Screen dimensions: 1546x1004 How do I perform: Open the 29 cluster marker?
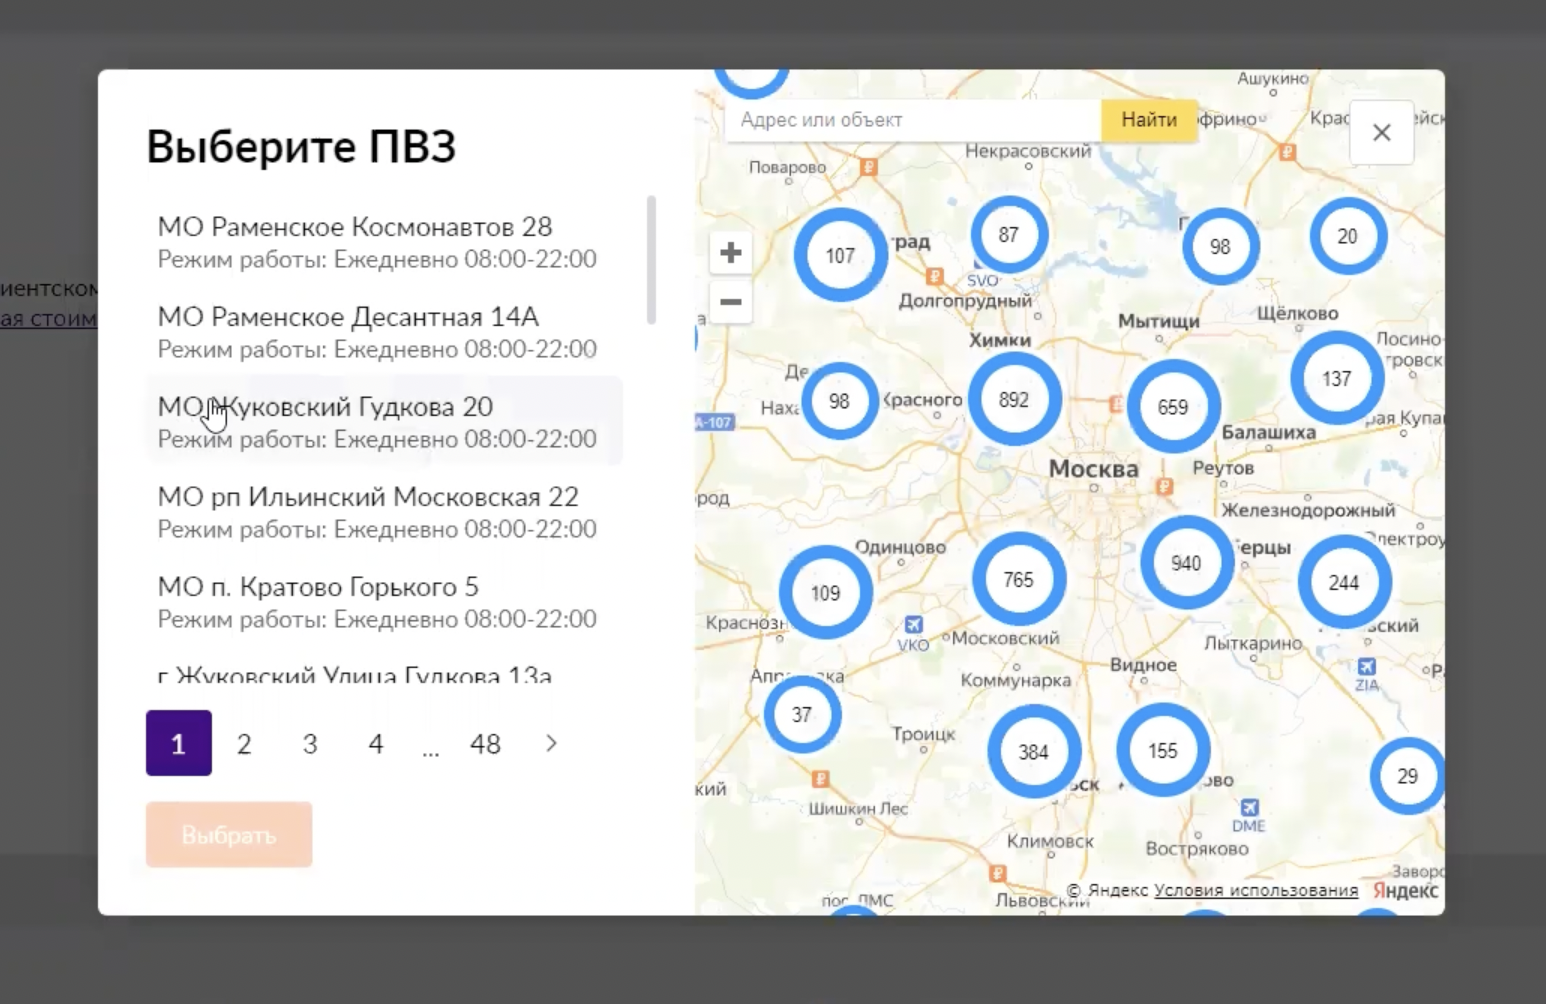(1407, 776)
